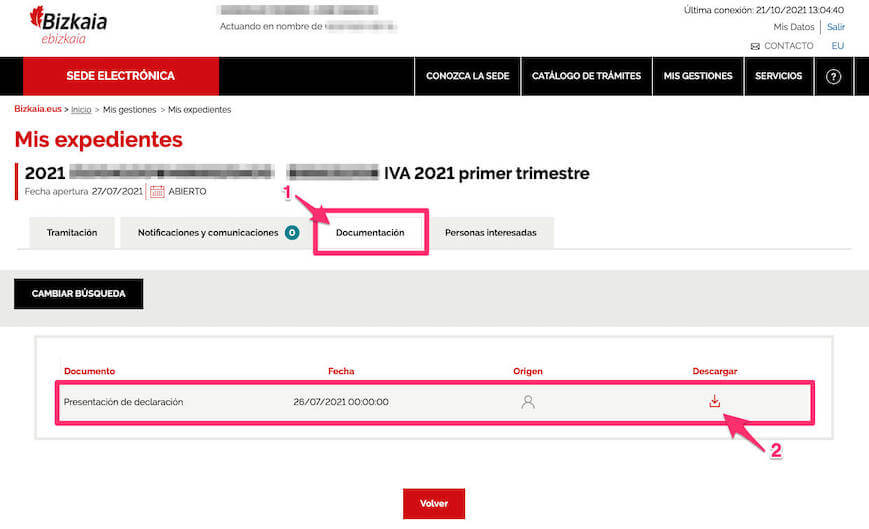Click the Documento column header
This screenshot has height=529, width=869.
[x=89, y=371]
